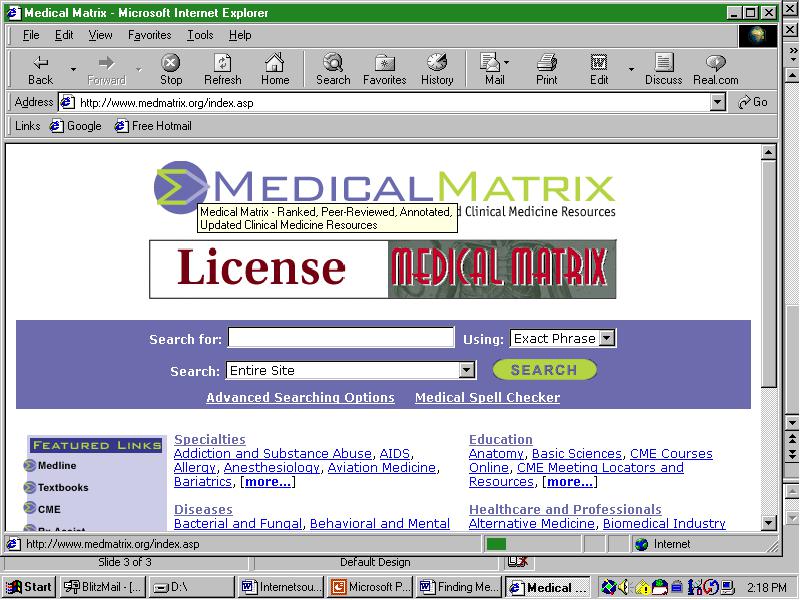
Task: Show browsing History from the toolbar
Action: [x=437, y=70]
